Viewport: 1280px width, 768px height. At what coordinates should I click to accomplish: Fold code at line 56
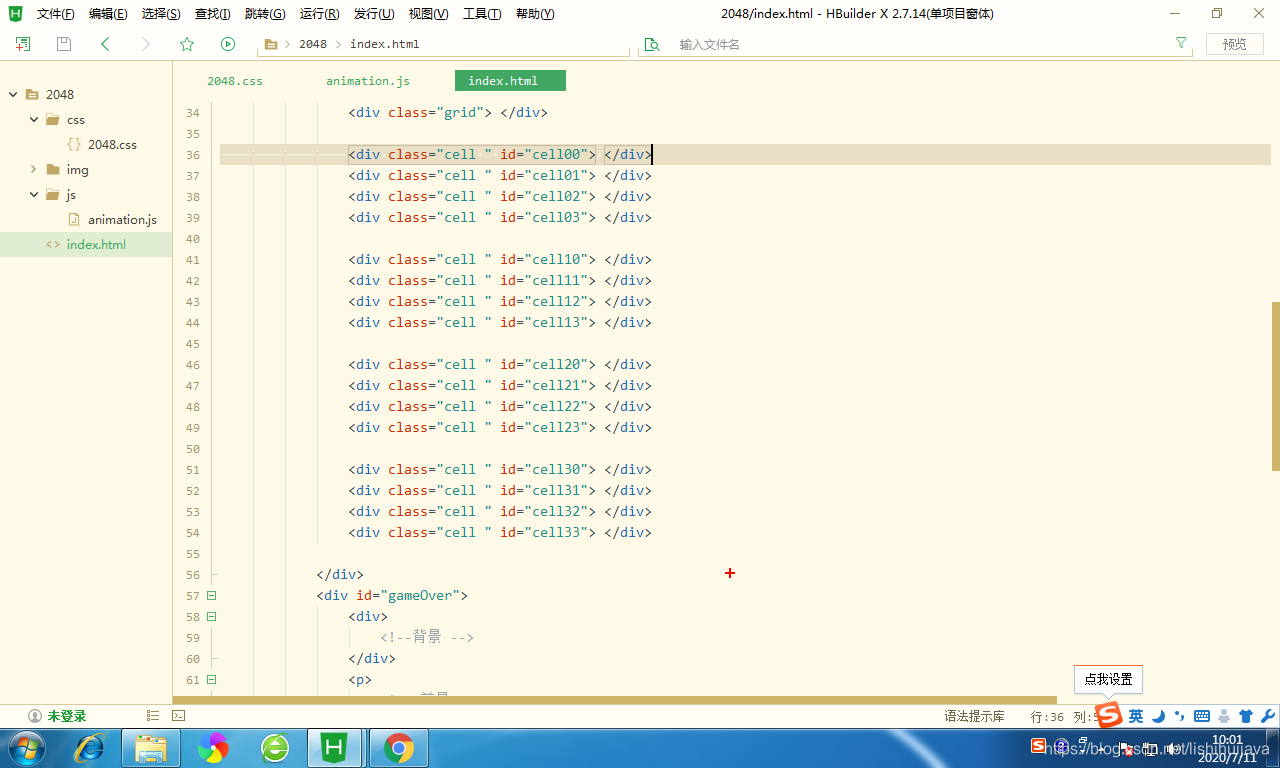(213, 575)
